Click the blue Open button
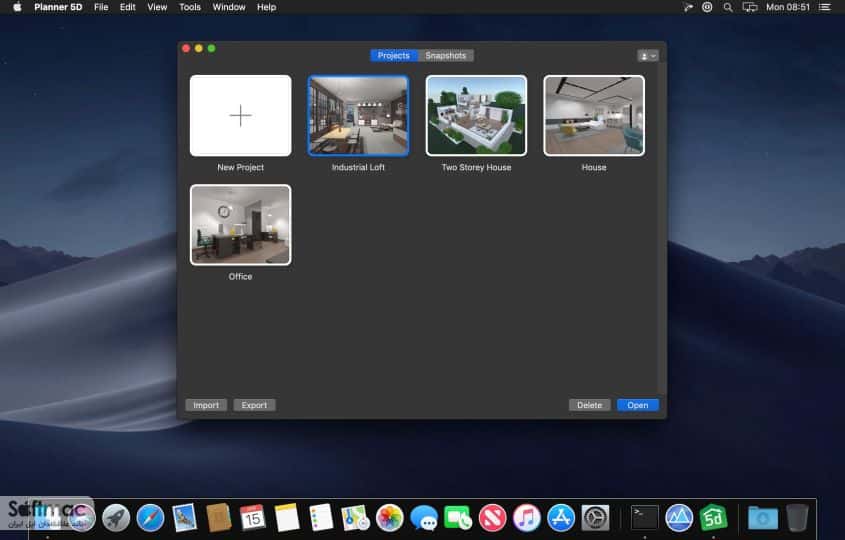The image size is (845, 540). tap(638, 405)
